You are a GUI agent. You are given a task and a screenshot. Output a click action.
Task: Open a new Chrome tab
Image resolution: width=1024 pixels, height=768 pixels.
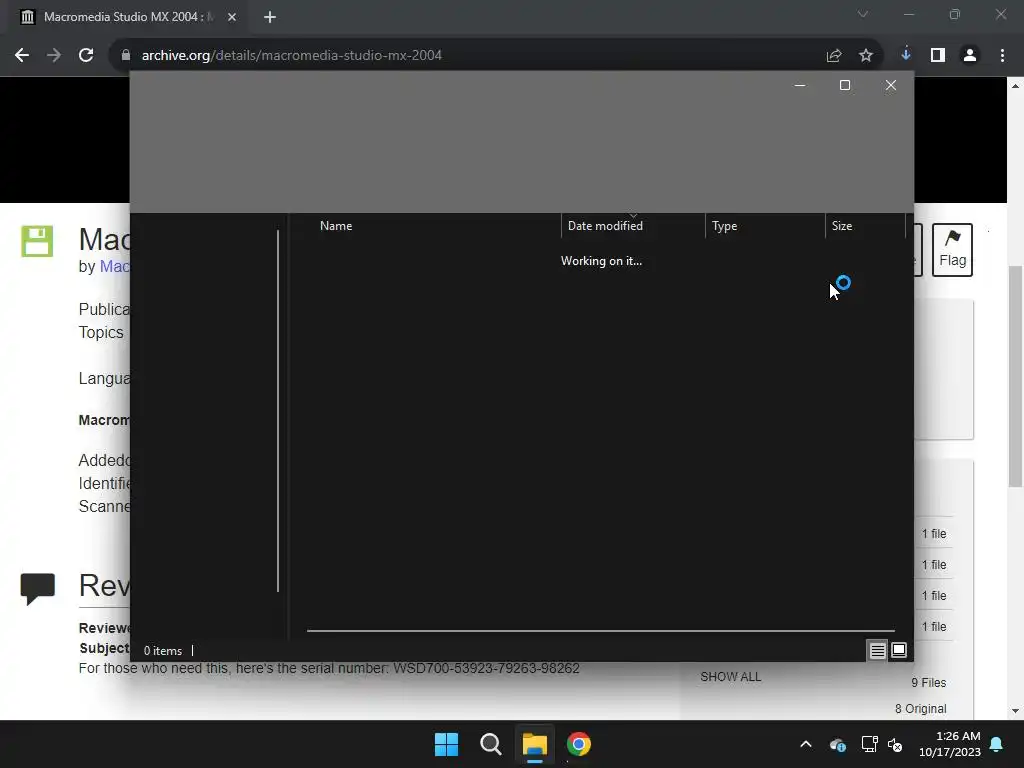[270, 18]
